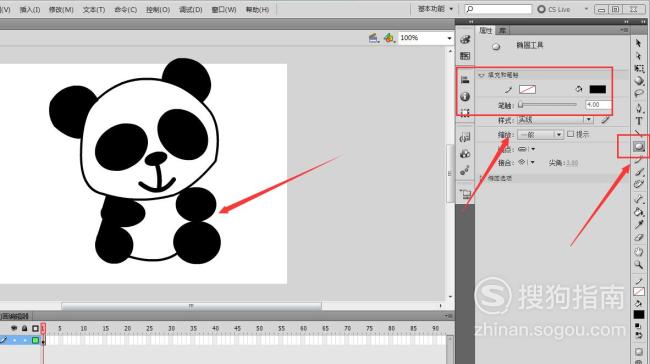650x364 pixels.
Task: Select the Zoom magnifier tool
Action: coord(638,264)
